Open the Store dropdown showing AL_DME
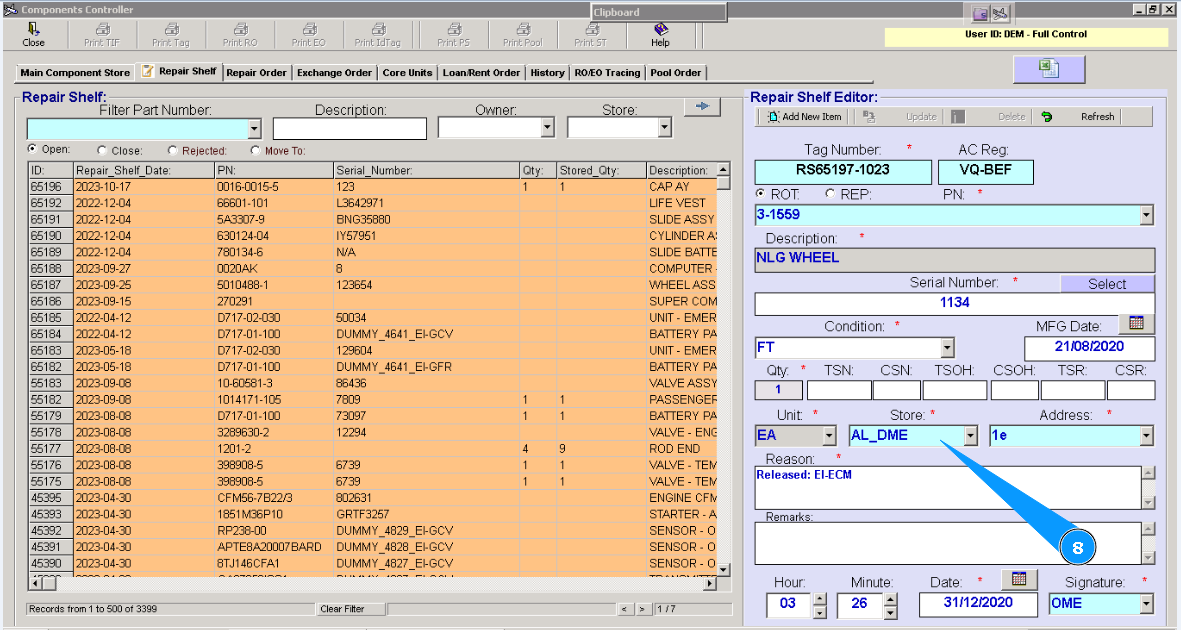 pos(969,436)
